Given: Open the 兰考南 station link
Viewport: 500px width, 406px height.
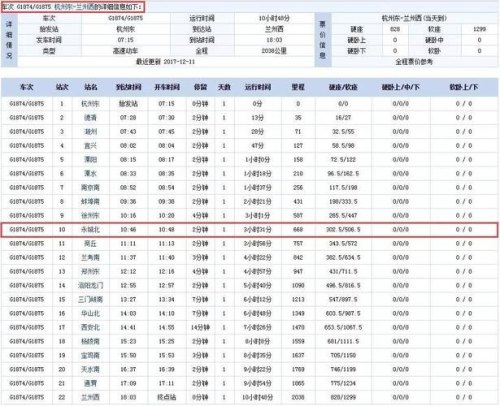Looking at the screenshot, I should [x=90, y=258].
